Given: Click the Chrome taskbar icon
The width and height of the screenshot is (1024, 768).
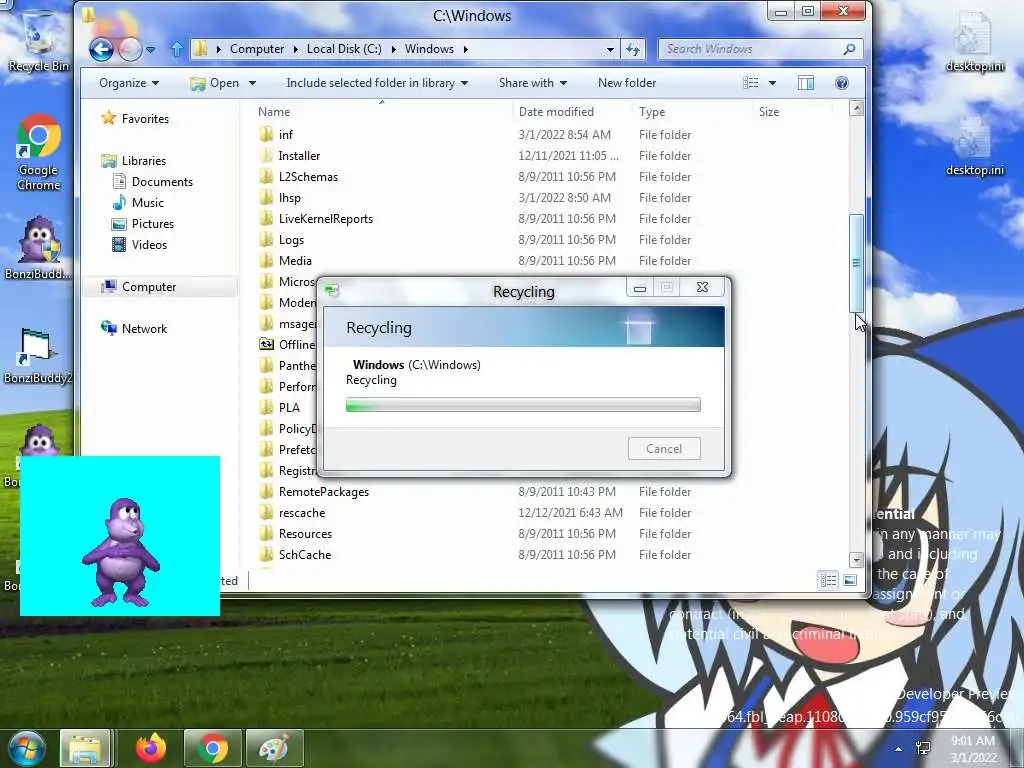Looking at the screenshot, I should tap(212, 748).
